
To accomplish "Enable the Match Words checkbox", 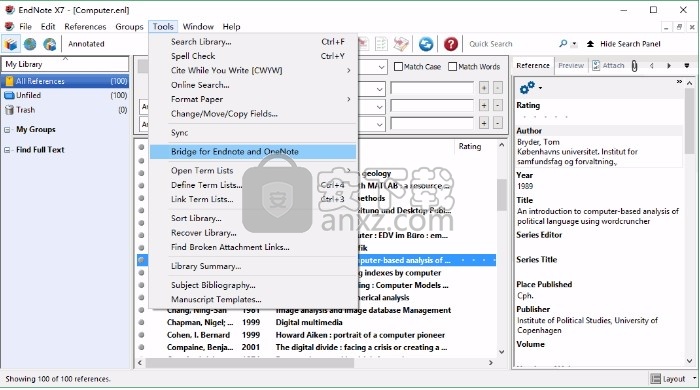I will [452, 66].
